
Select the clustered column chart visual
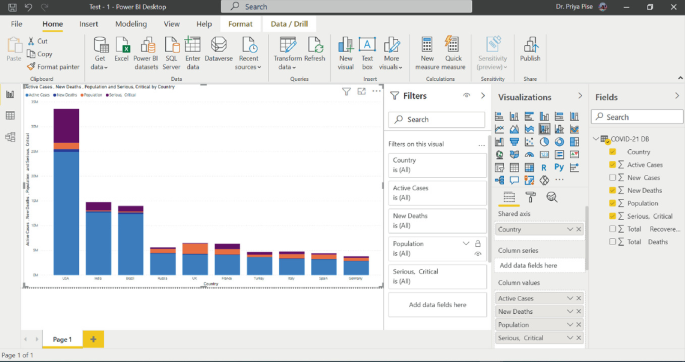[x=544, y=116]
